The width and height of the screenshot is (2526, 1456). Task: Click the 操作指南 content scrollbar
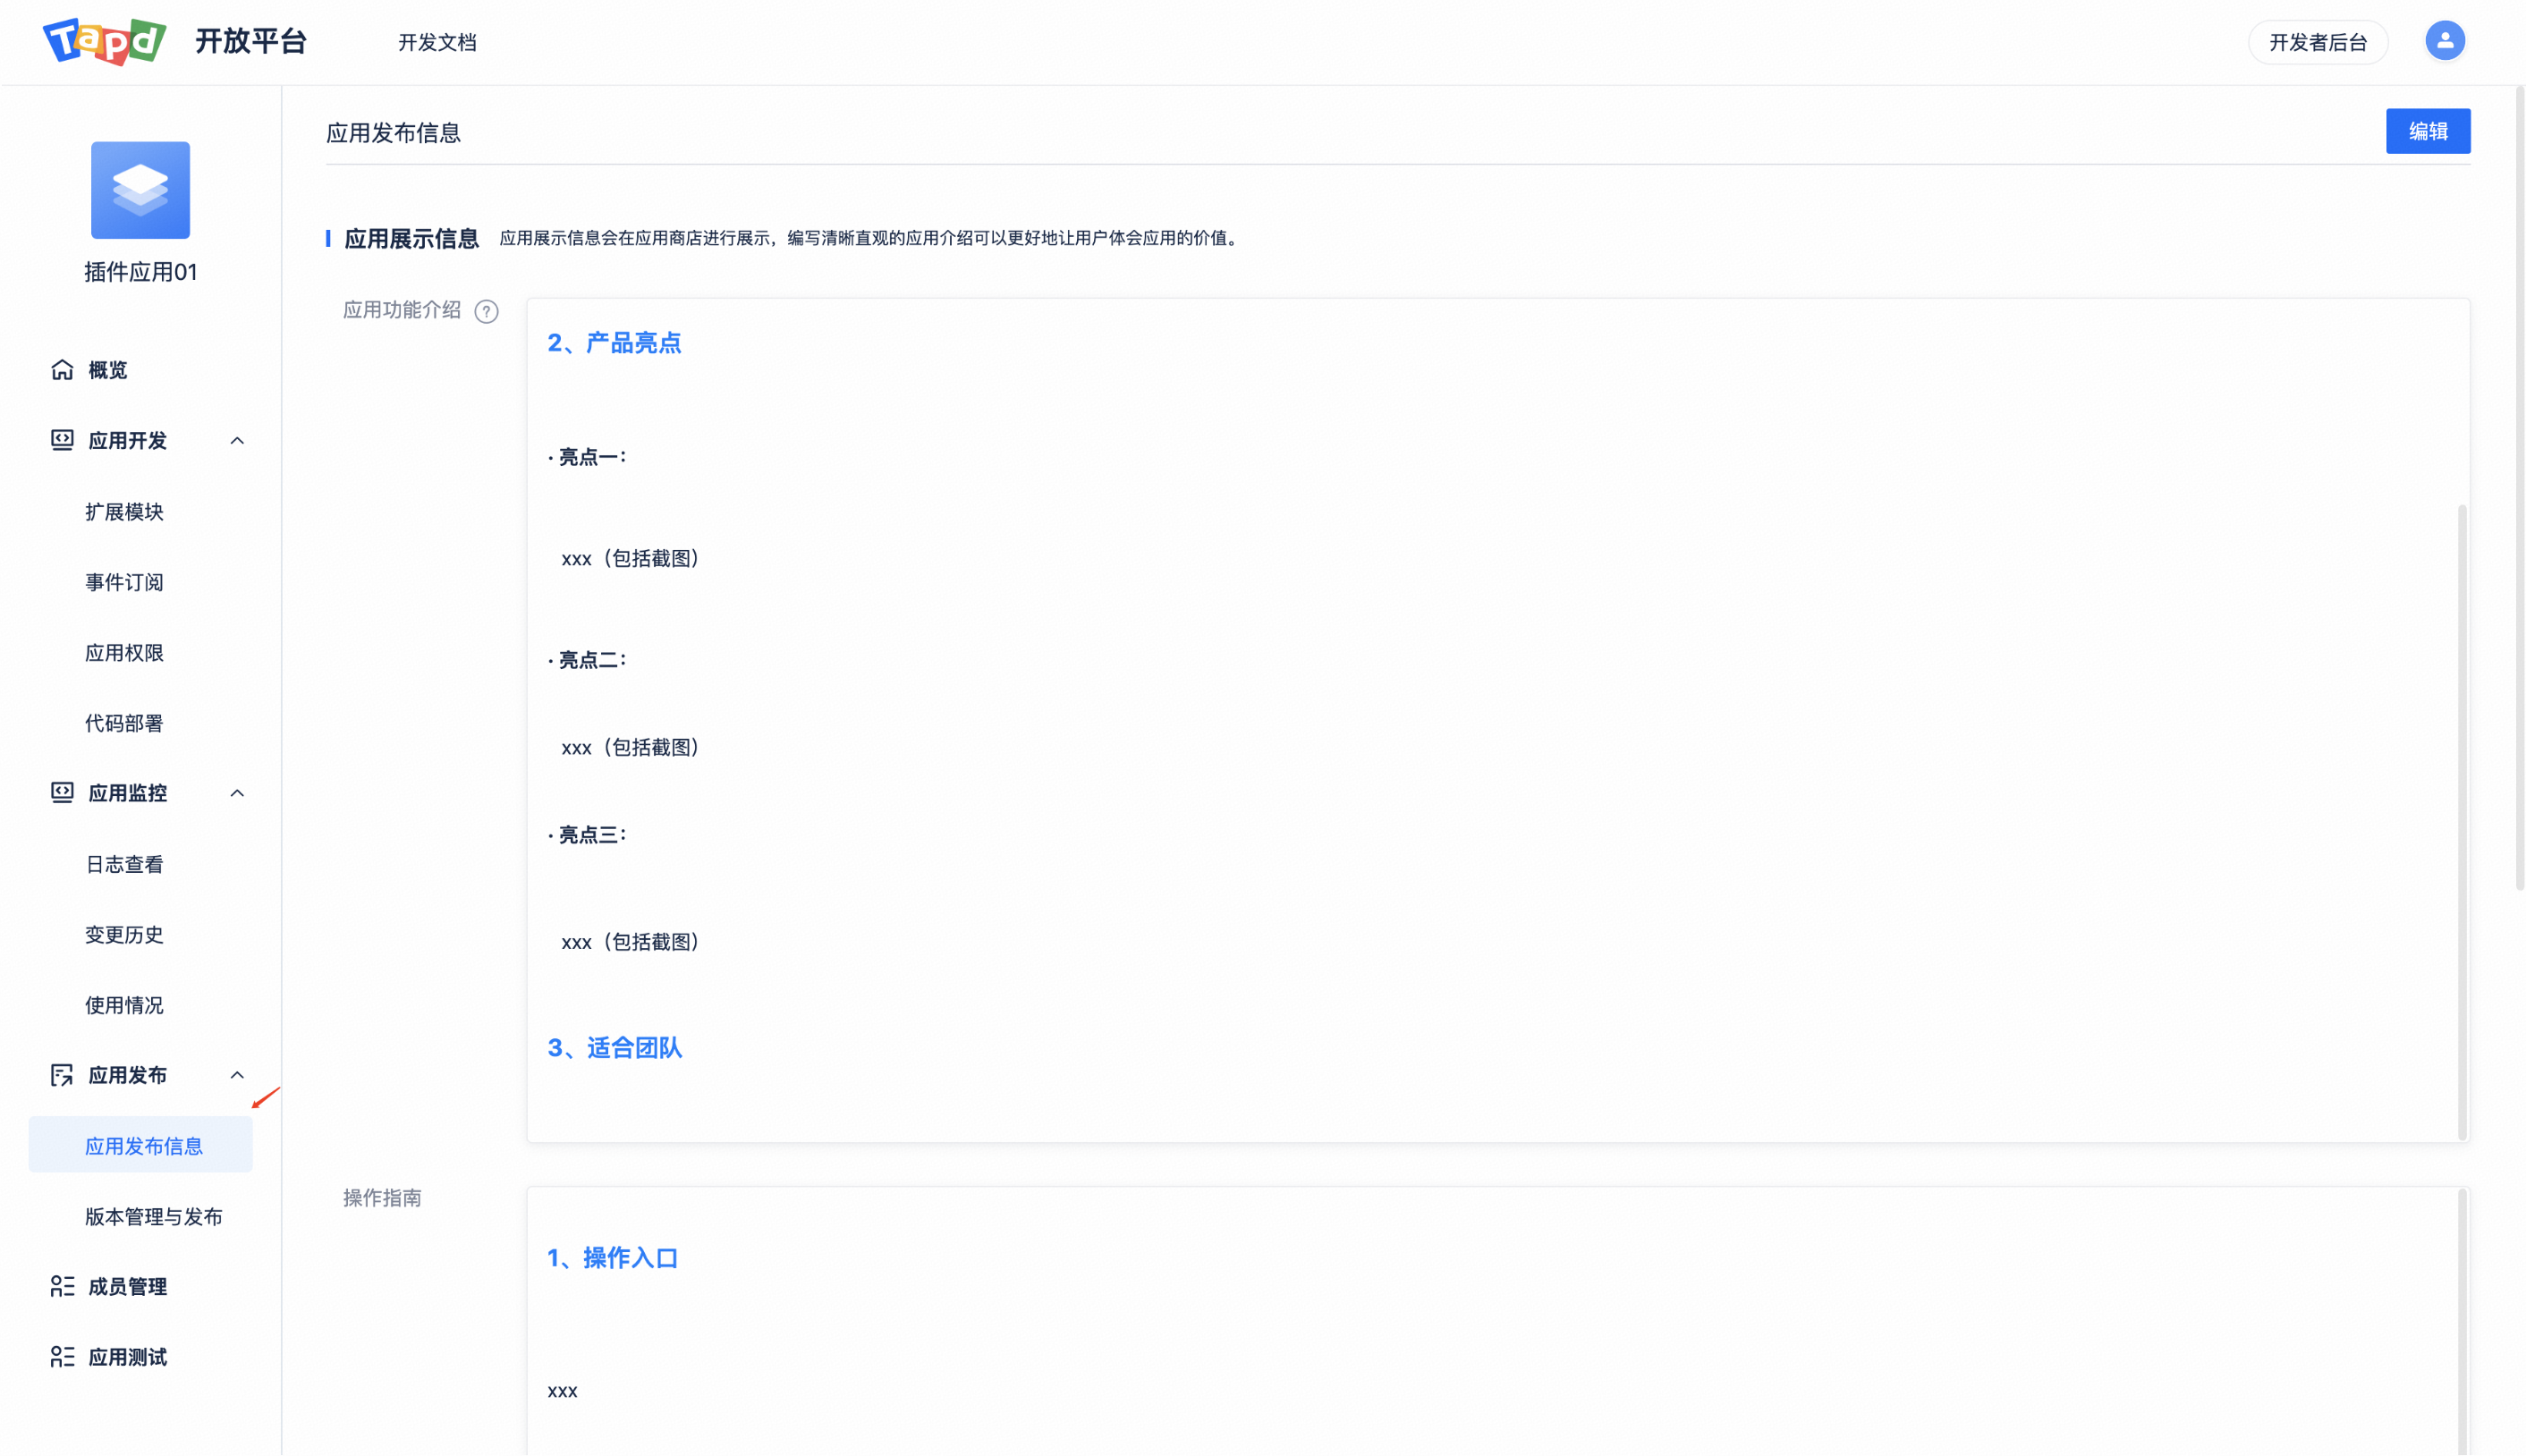[x=2461, y=1322]
